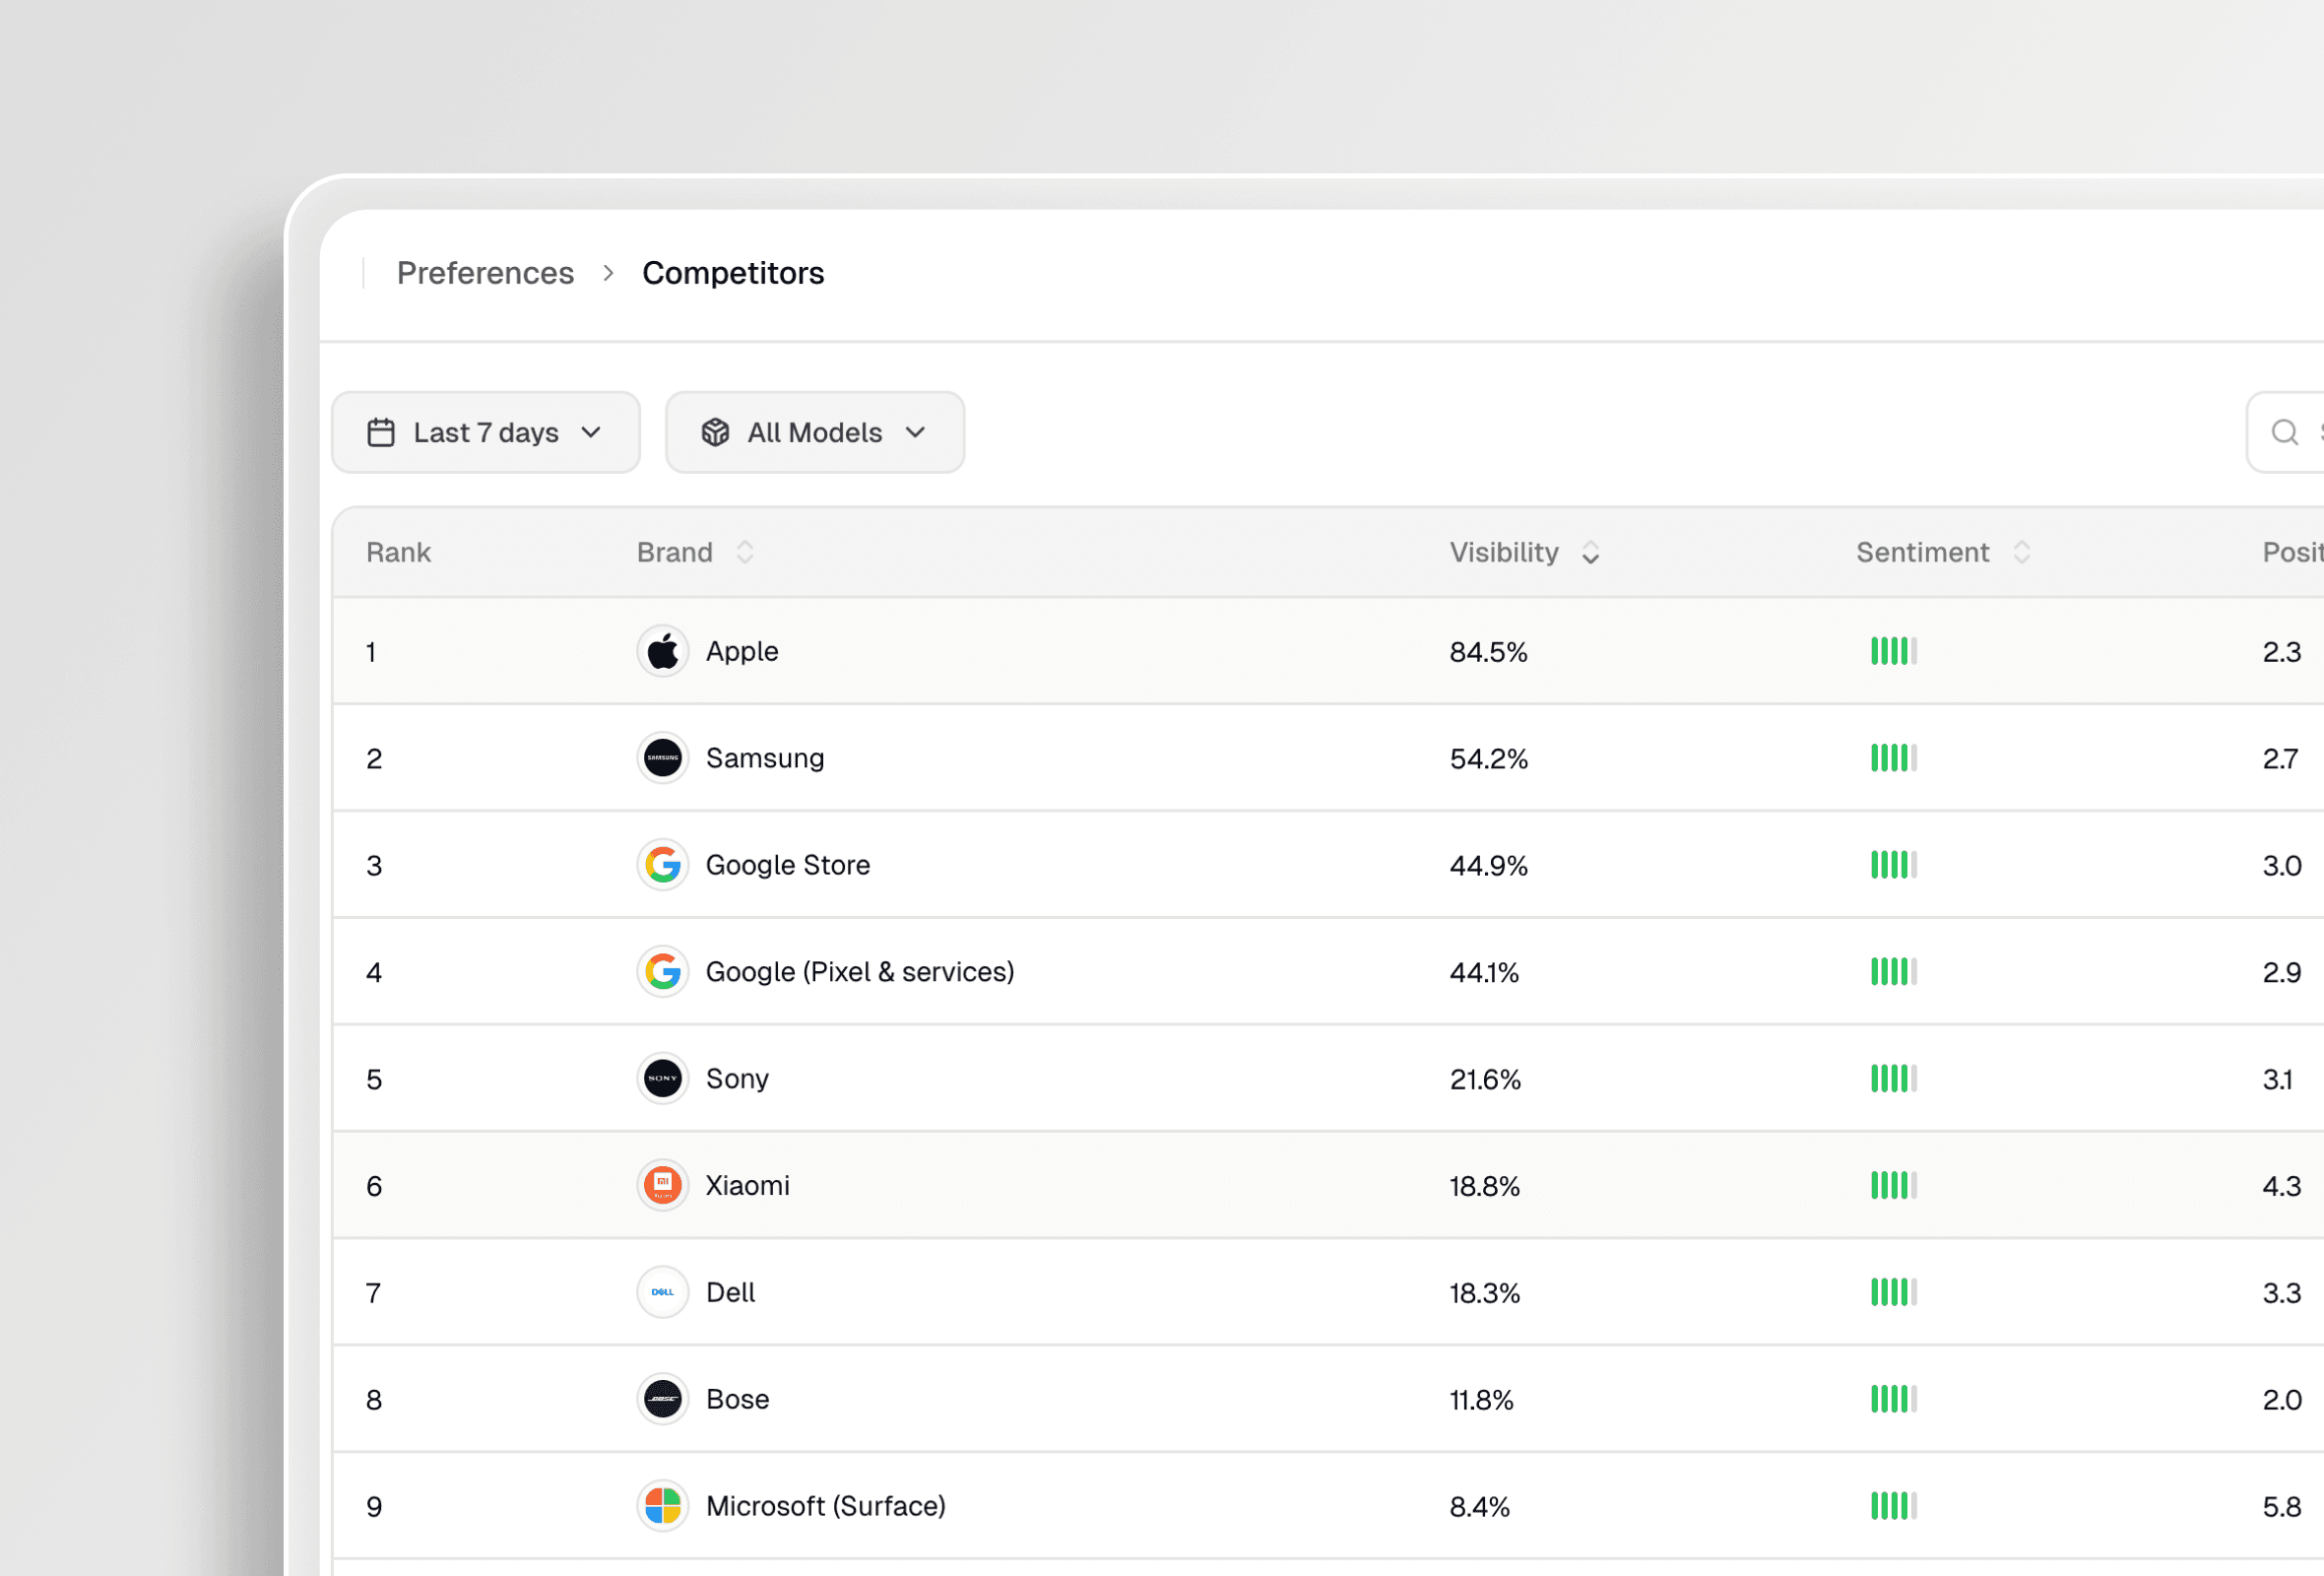2324x1576 pixels.
Task: Navigate back to Preferences via breadcrumb
Action: click(485, 272)
